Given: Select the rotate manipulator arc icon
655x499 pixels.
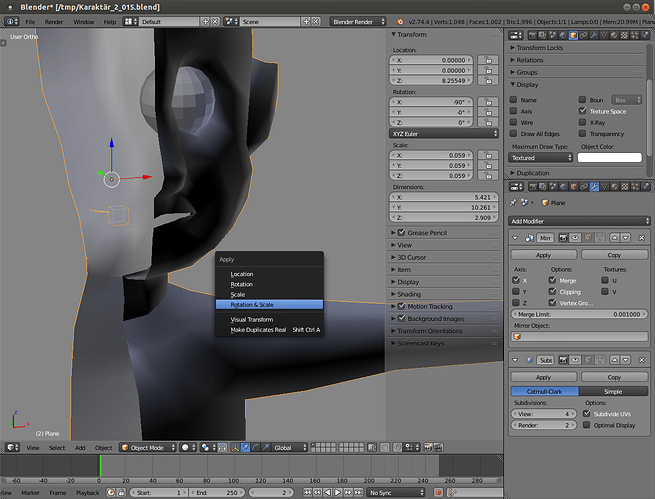Looking at the screenshot, I should click(255, 447).
